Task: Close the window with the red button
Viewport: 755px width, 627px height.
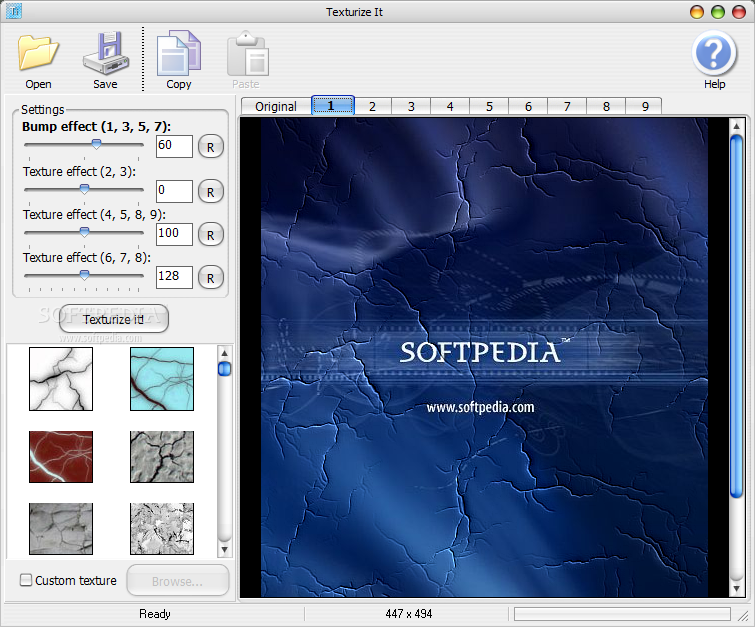Action: [x=739, y=12]
